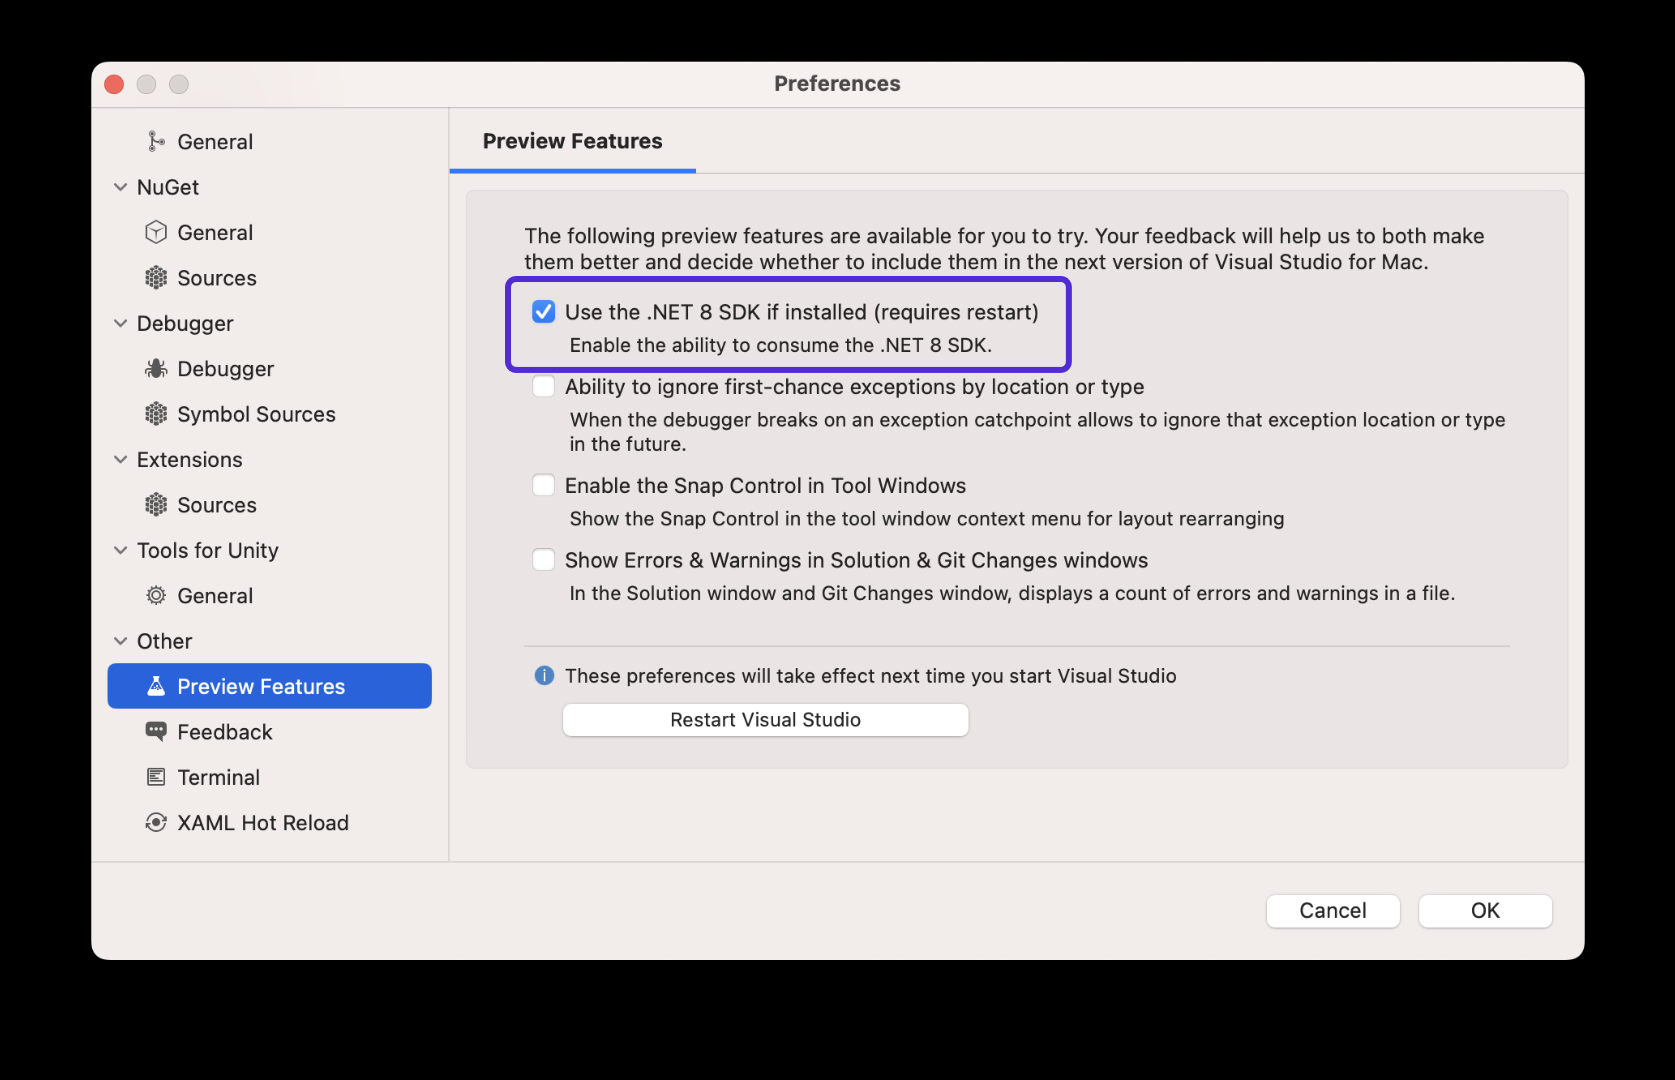Viewport: 1675px width, 1080px height.
Task: Click the OK button
Action: click(x=1485, y=911)
